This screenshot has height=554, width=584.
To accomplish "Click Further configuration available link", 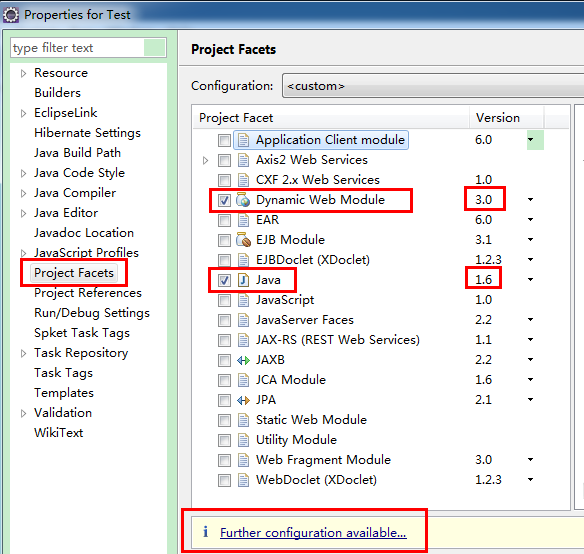I will coord(313,533).
